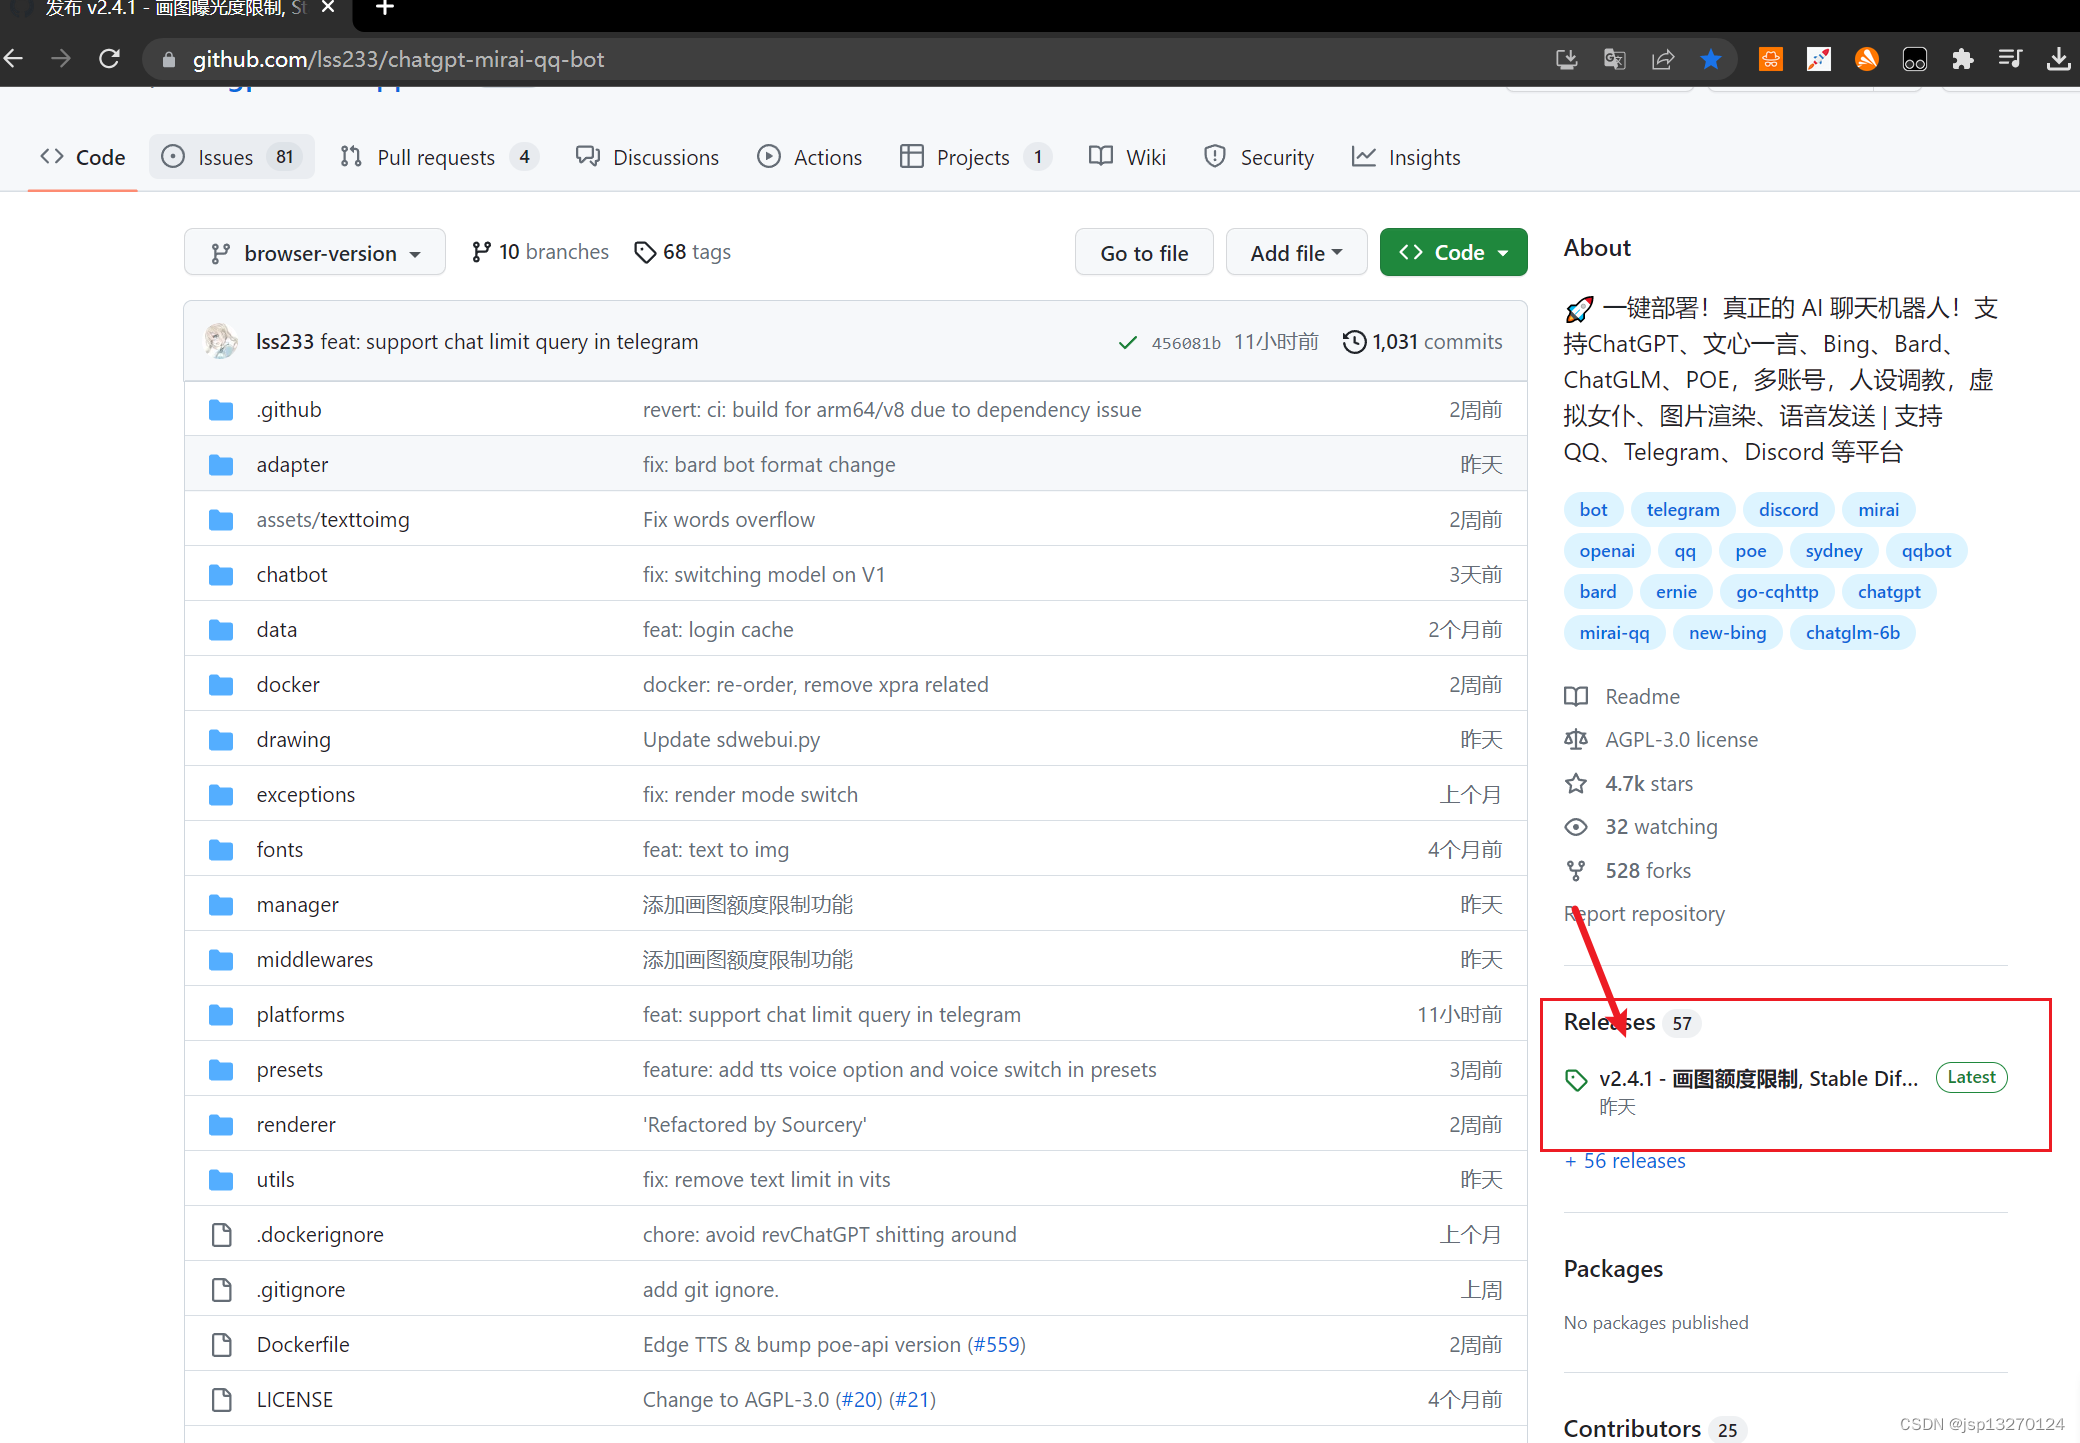
Task: Click the book icon beside Readme
Action: [x=1576, y=697]
